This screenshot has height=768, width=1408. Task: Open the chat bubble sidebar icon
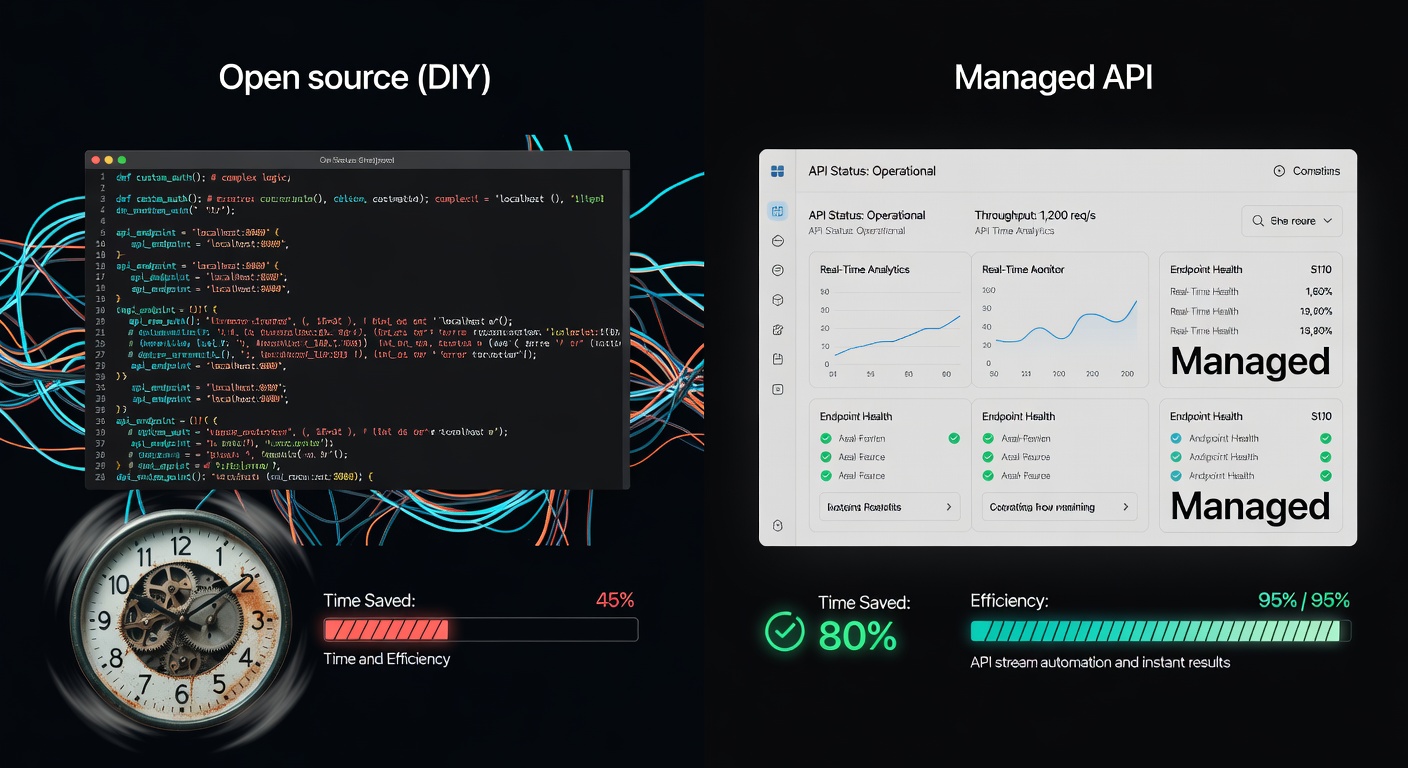[x=777, y=270]
